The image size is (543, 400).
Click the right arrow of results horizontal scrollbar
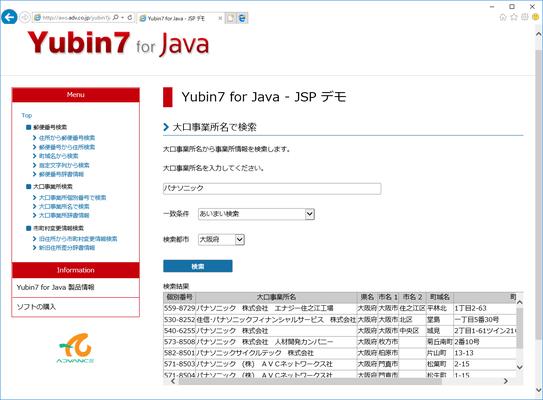click(x=506, y=381)
